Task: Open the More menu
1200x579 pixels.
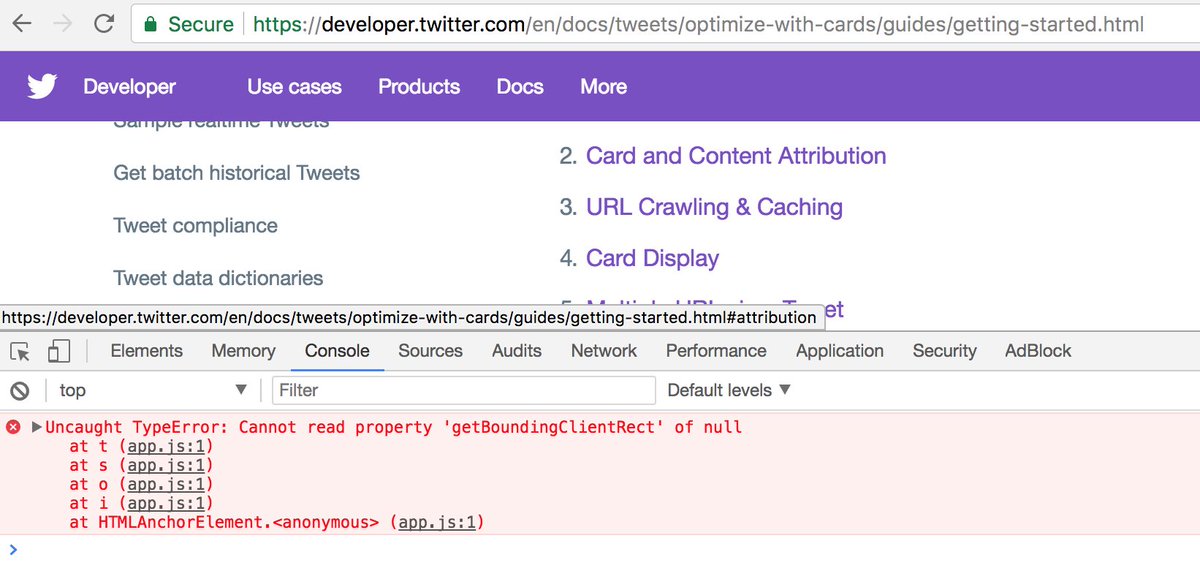Action: 604,87
